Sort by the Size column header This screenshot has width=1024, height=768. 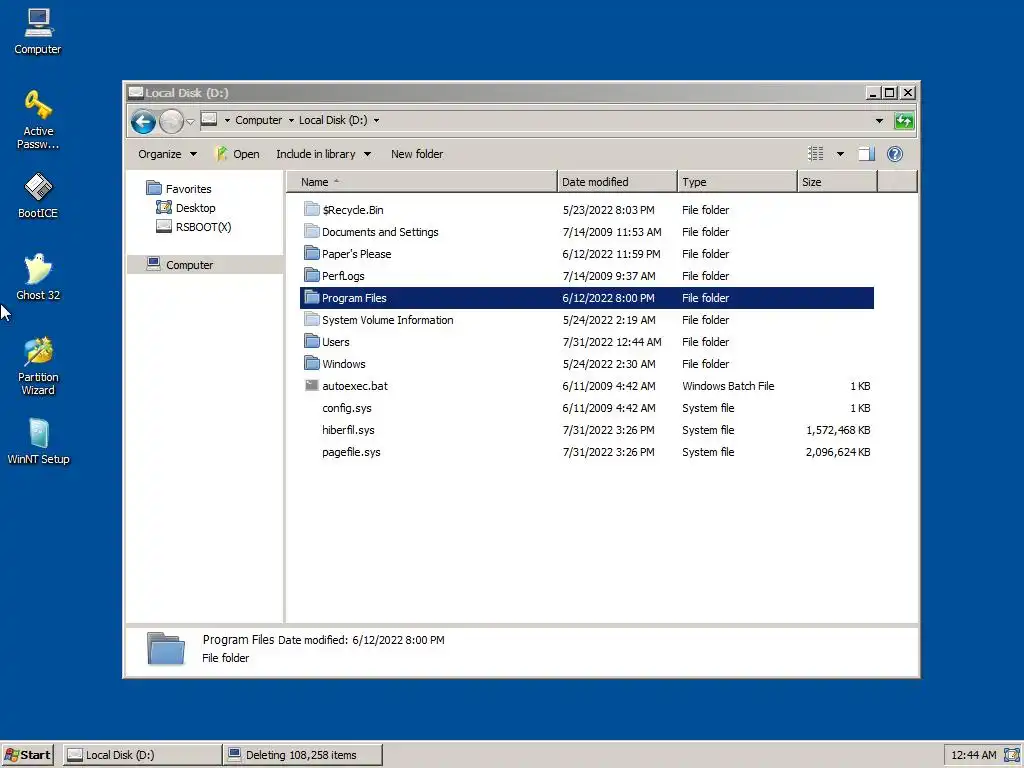837,182
